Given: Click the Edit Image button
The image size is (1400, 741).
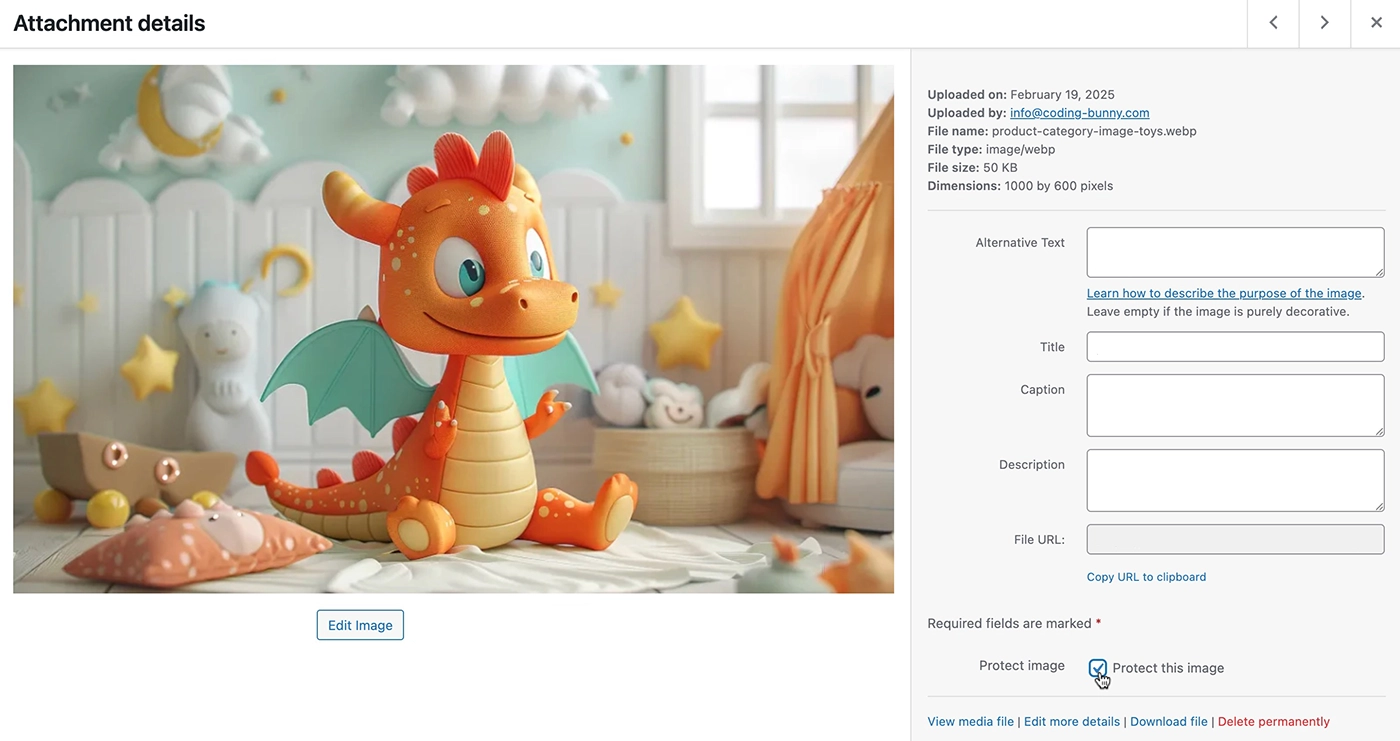Looking at the screenshot, I should 360,625.
